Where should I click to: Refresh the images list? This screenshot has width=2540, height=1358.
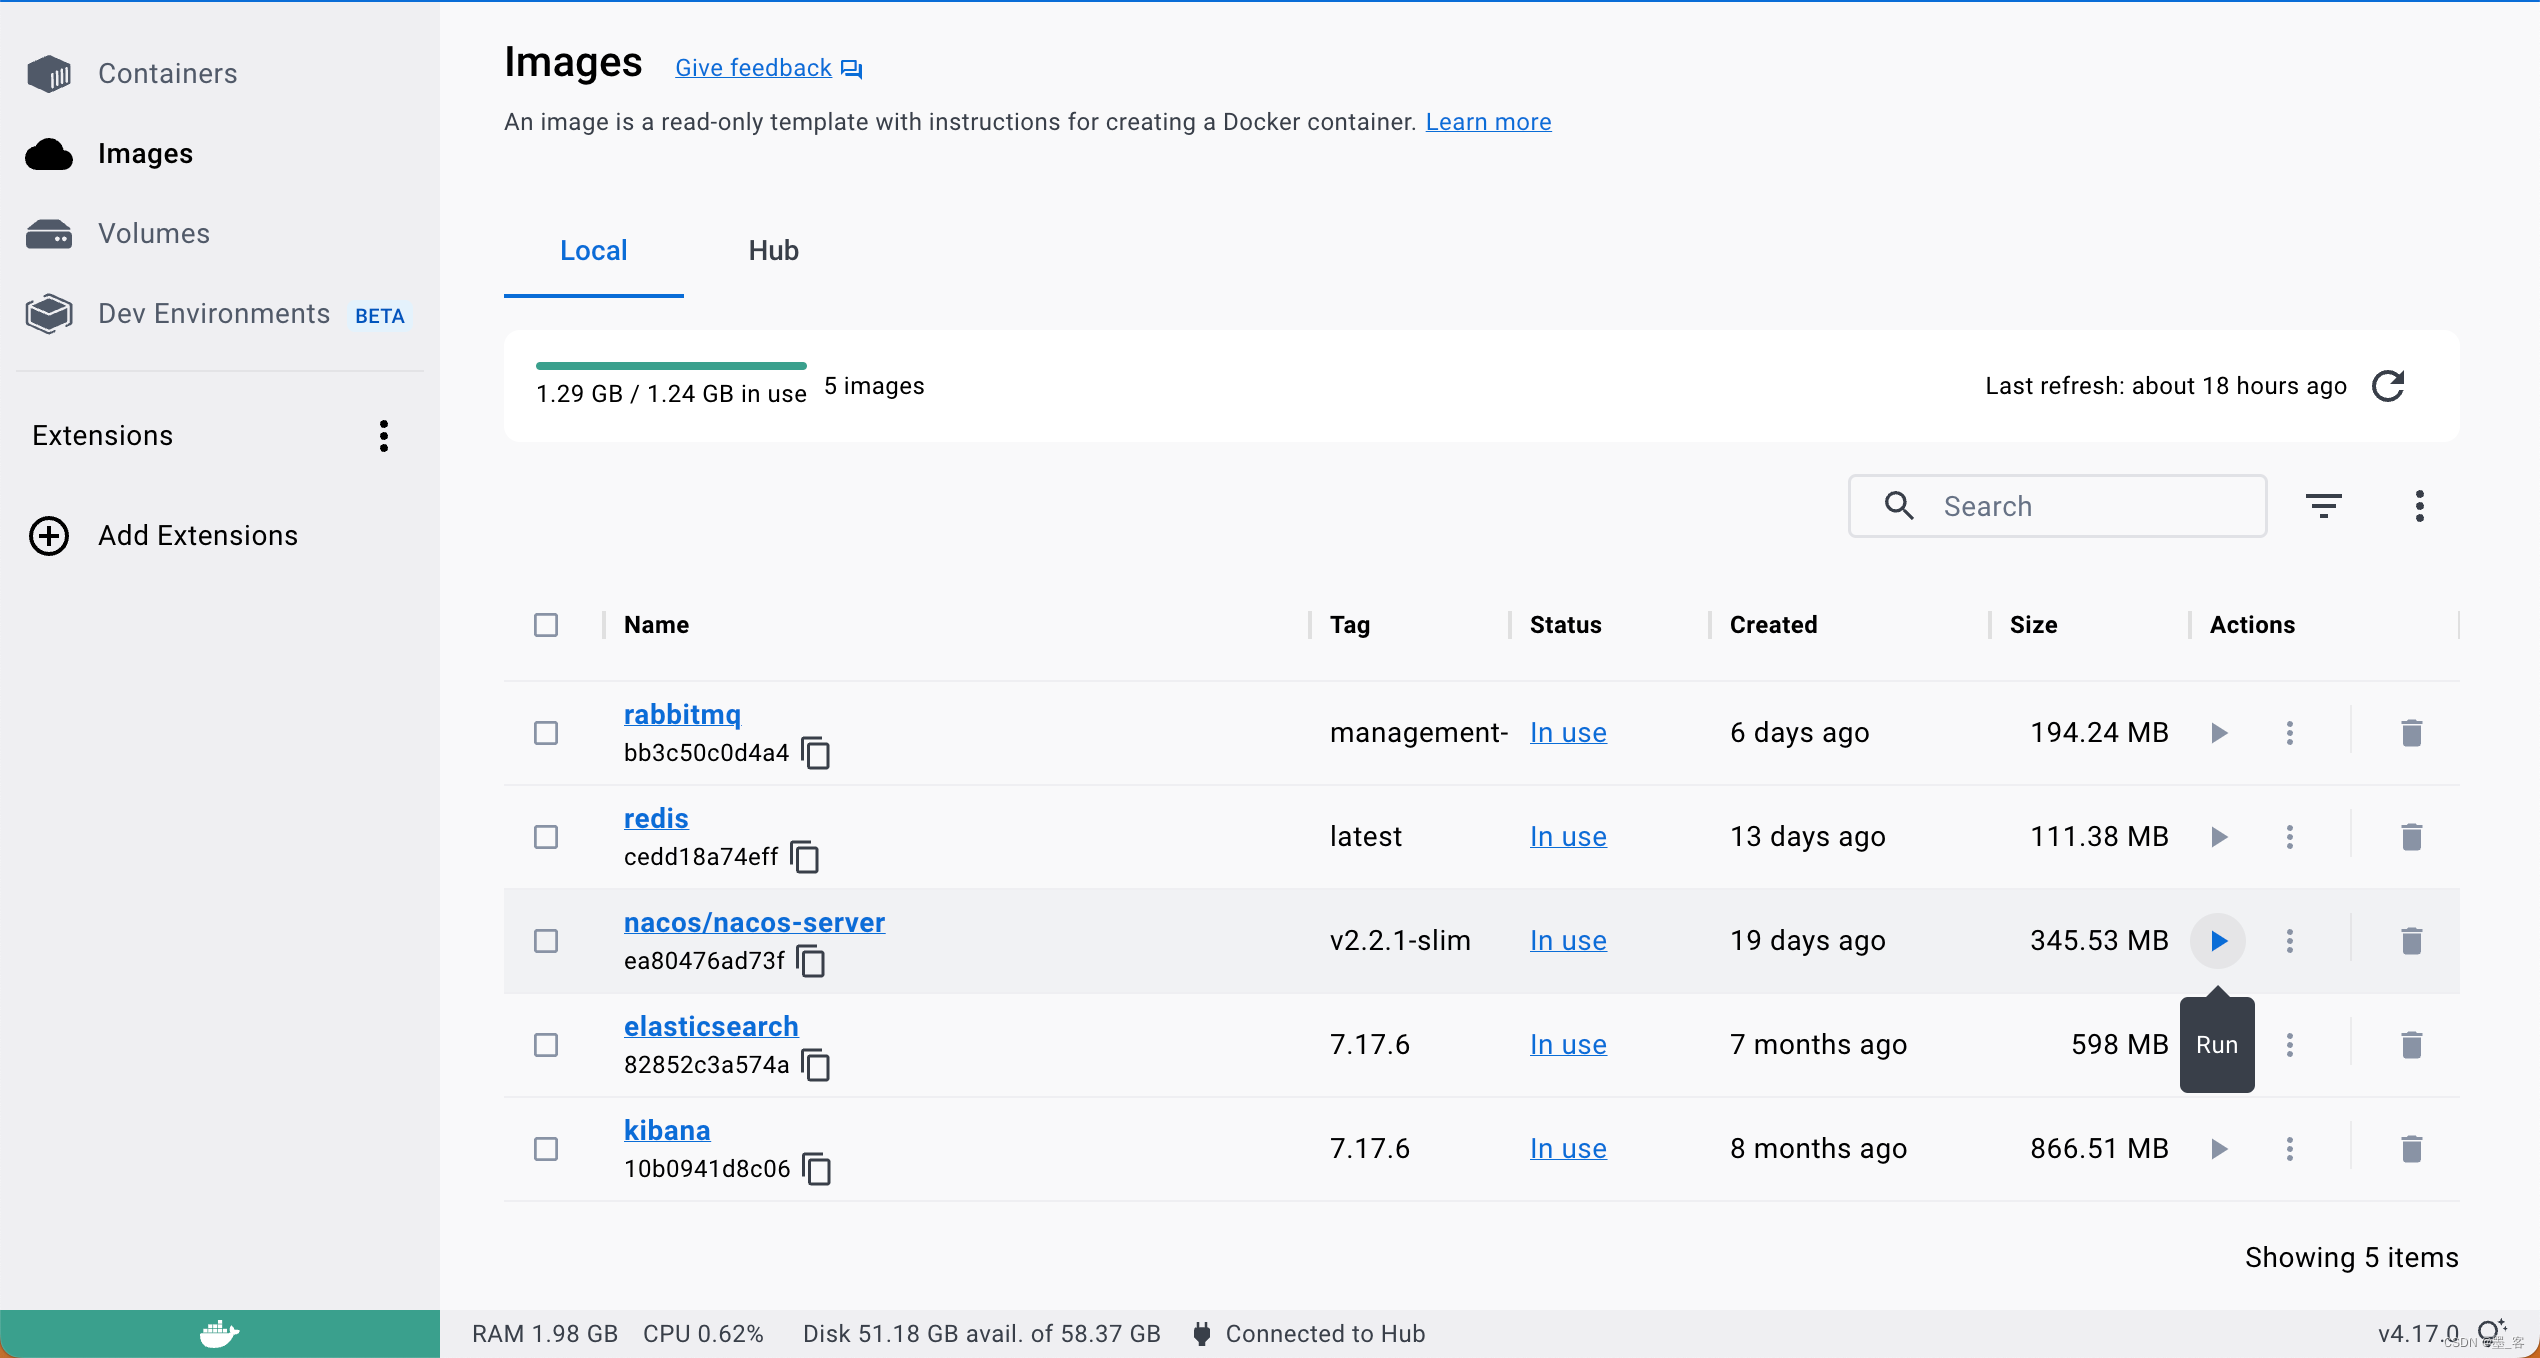[2388, 386]
